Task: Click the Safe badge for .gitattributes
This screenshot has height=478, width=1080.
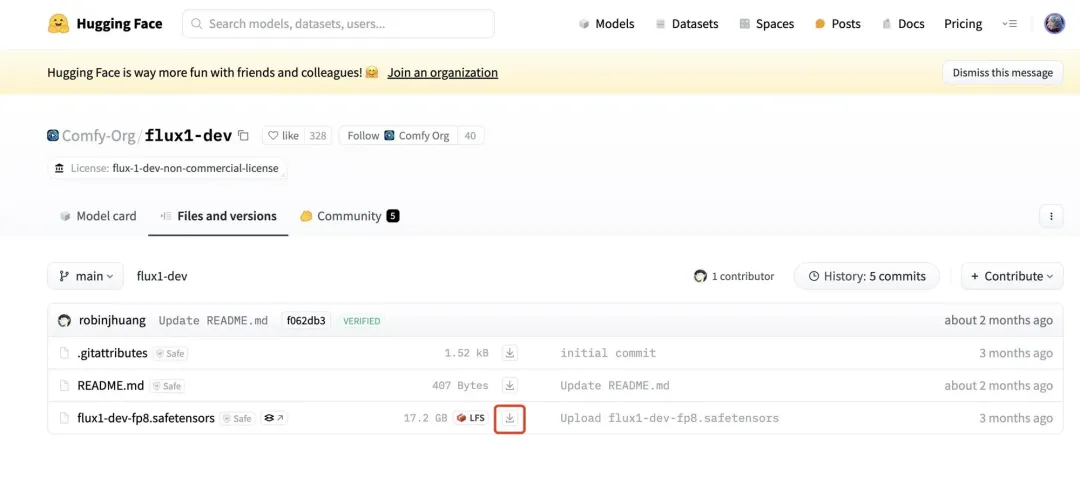Action: (170, 353)
